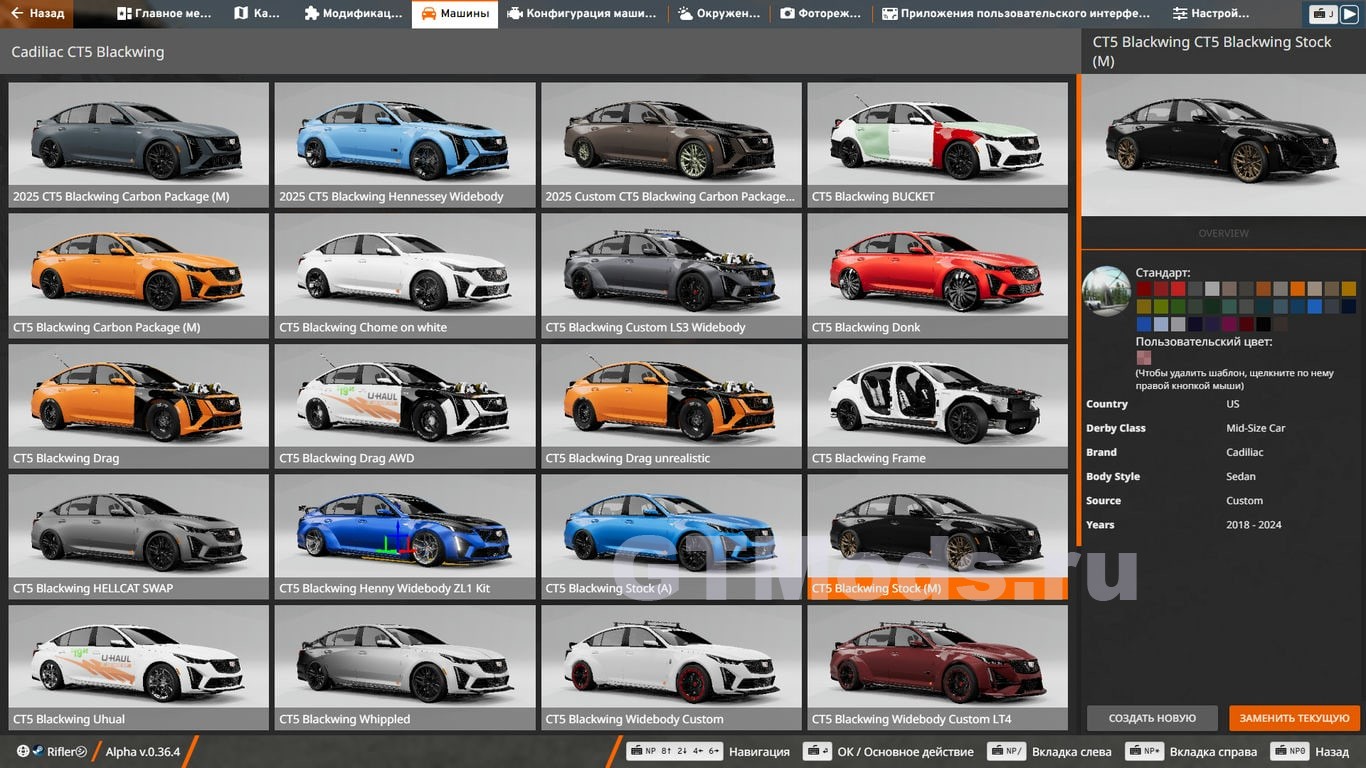Image resolution: width=1366 pixels, height=768 pixels.
Task: Open Приложения пользовательского интерфейса tab
Action: [x=1016, y=14]
